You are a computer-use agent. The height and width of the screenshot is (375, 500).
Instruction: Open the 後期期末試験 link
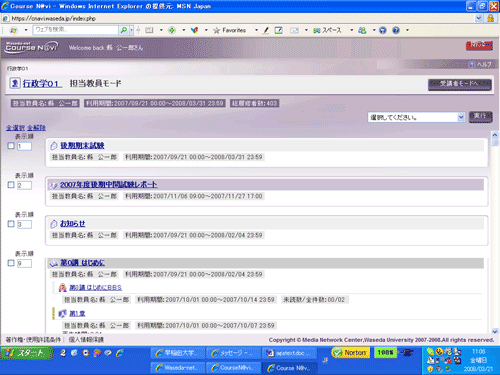[x=82, y=145]
